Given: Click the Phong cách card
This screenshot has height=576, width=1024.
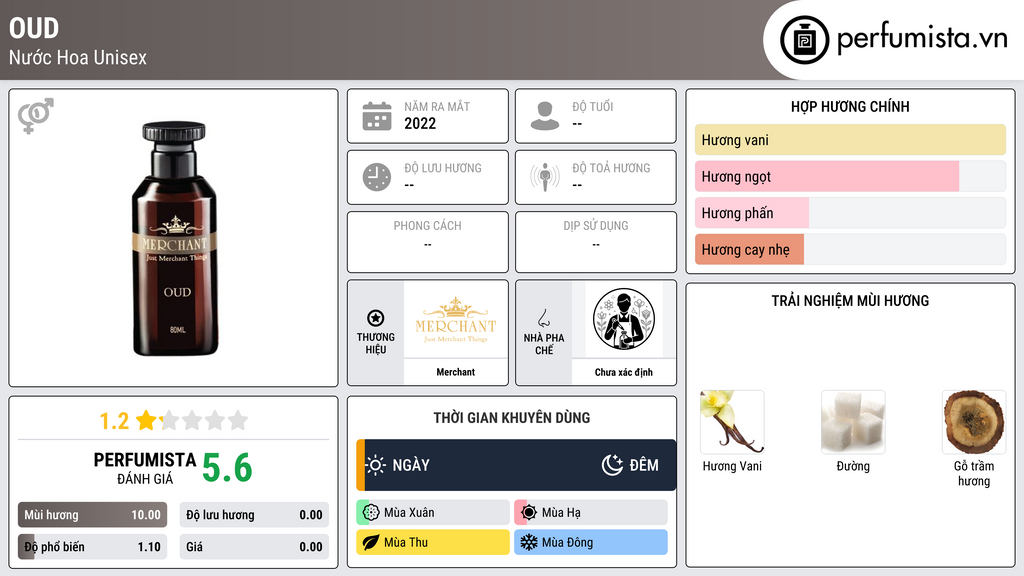Looking at the screenshot, I should tap(428, 242).
